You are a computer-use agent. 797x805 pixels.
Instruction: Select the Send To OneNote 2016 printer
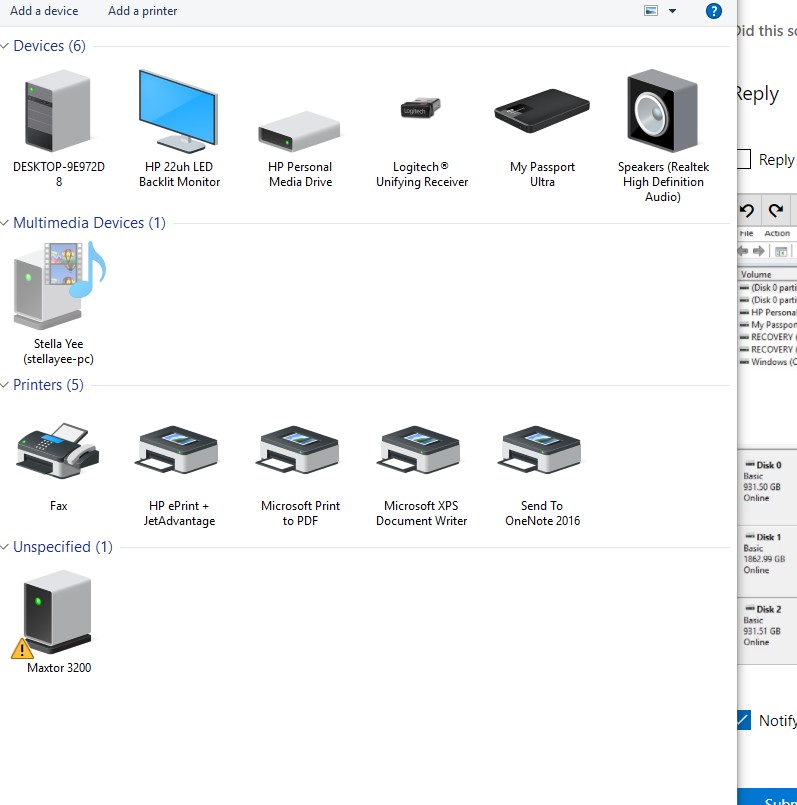[542, 475]
